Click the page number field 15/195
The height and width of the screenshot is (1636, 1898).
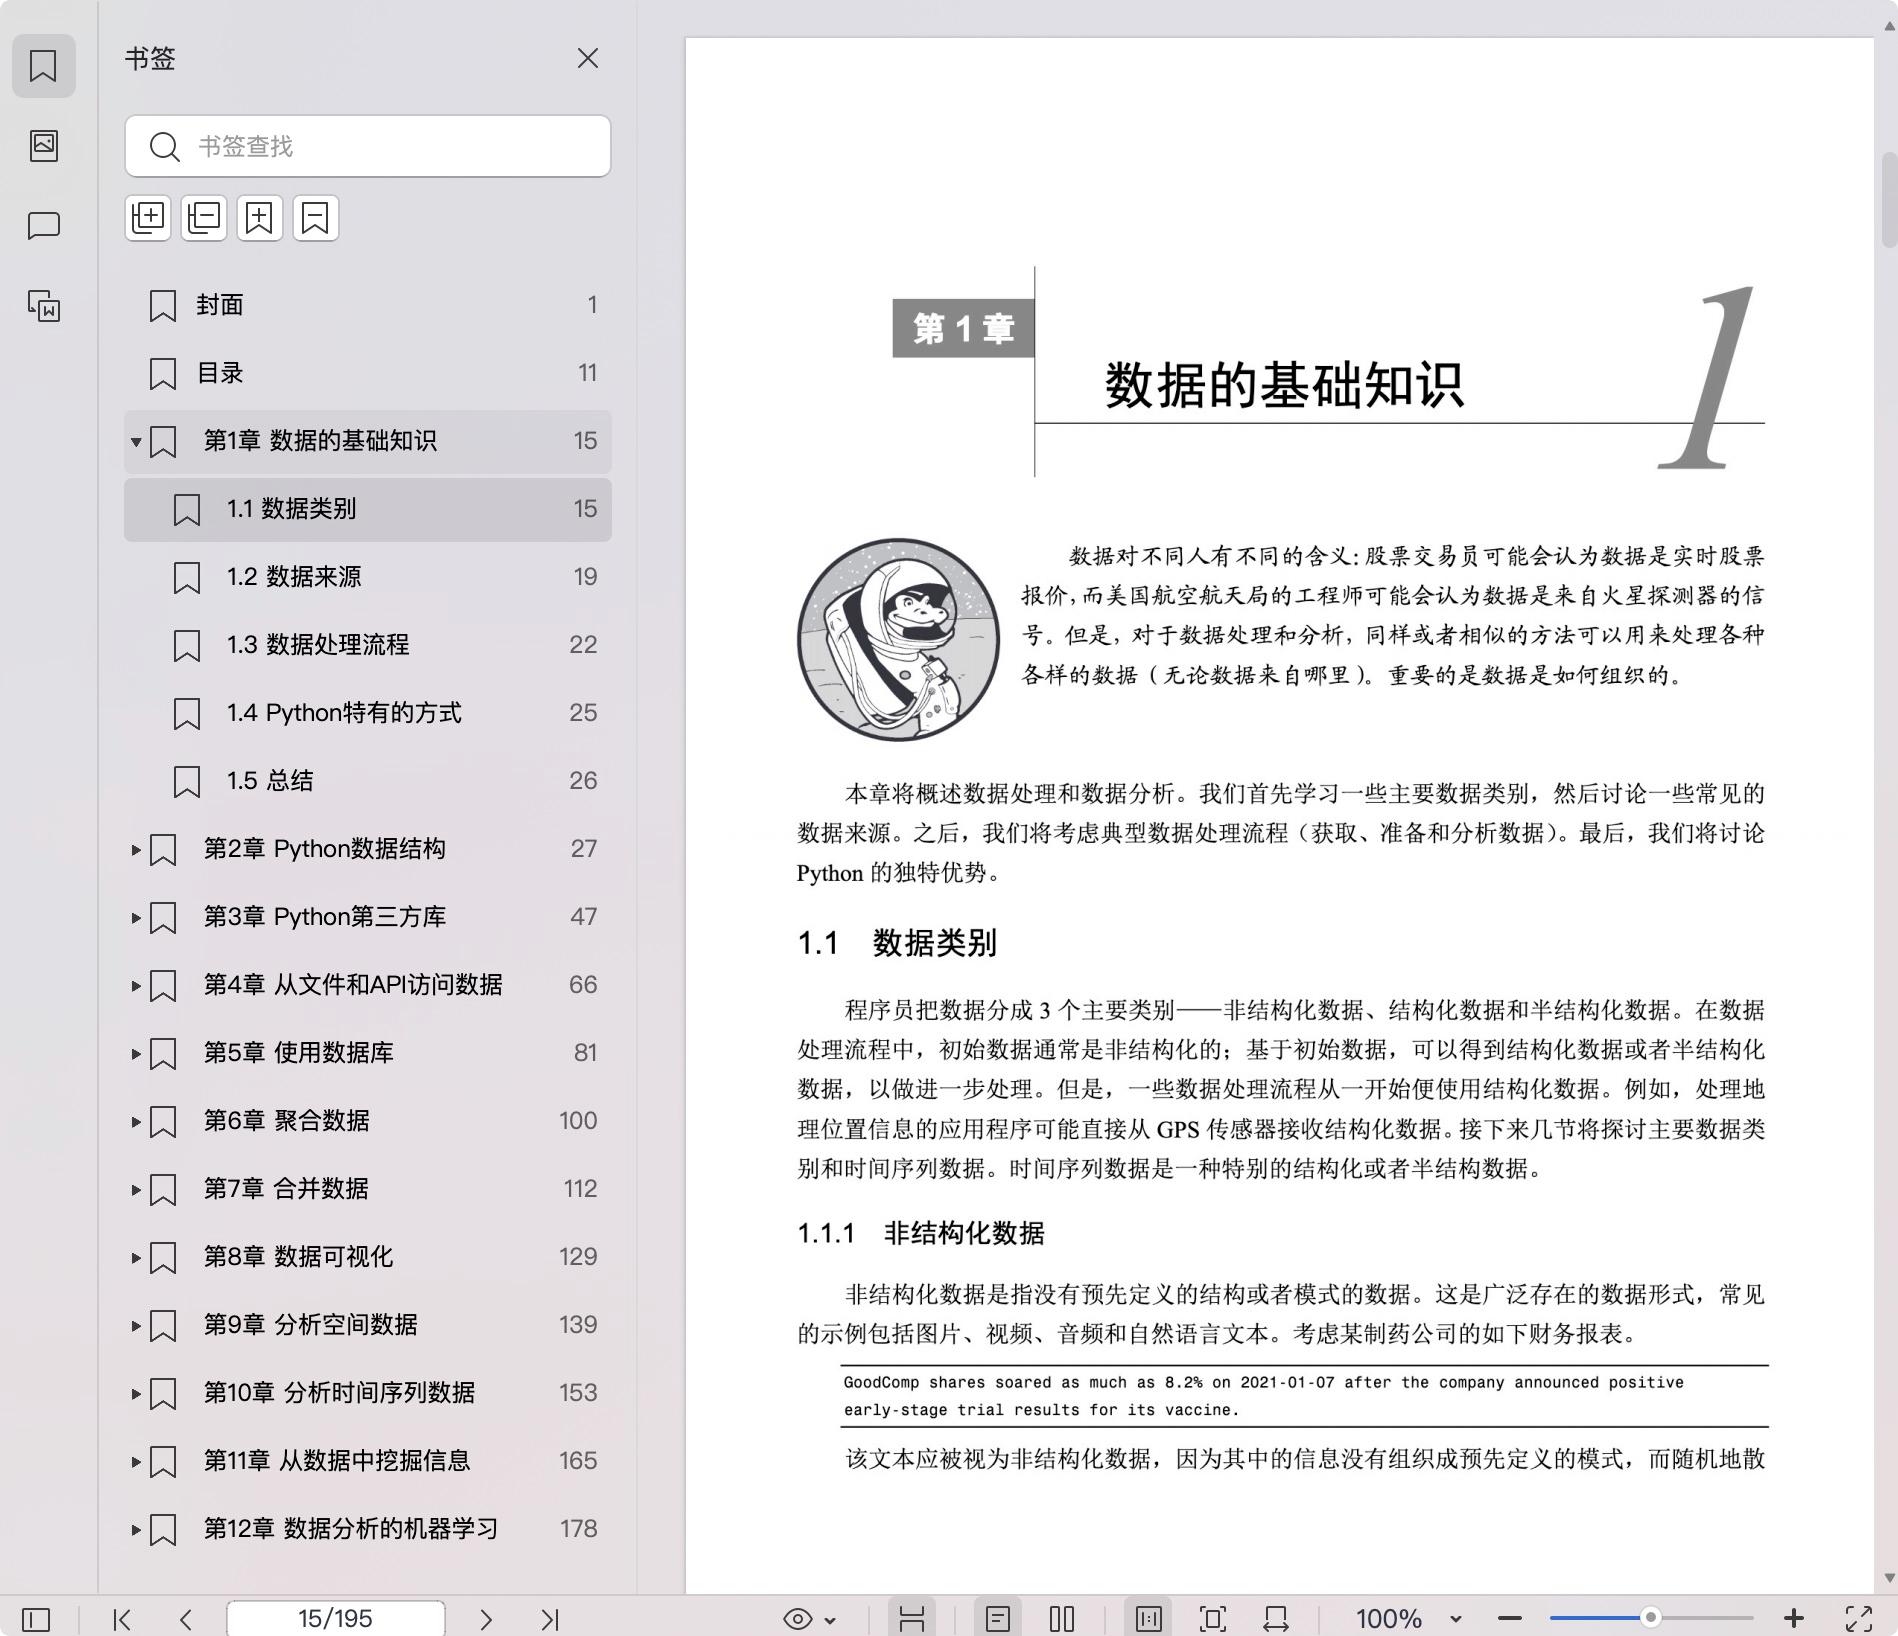coord(336,1619)
